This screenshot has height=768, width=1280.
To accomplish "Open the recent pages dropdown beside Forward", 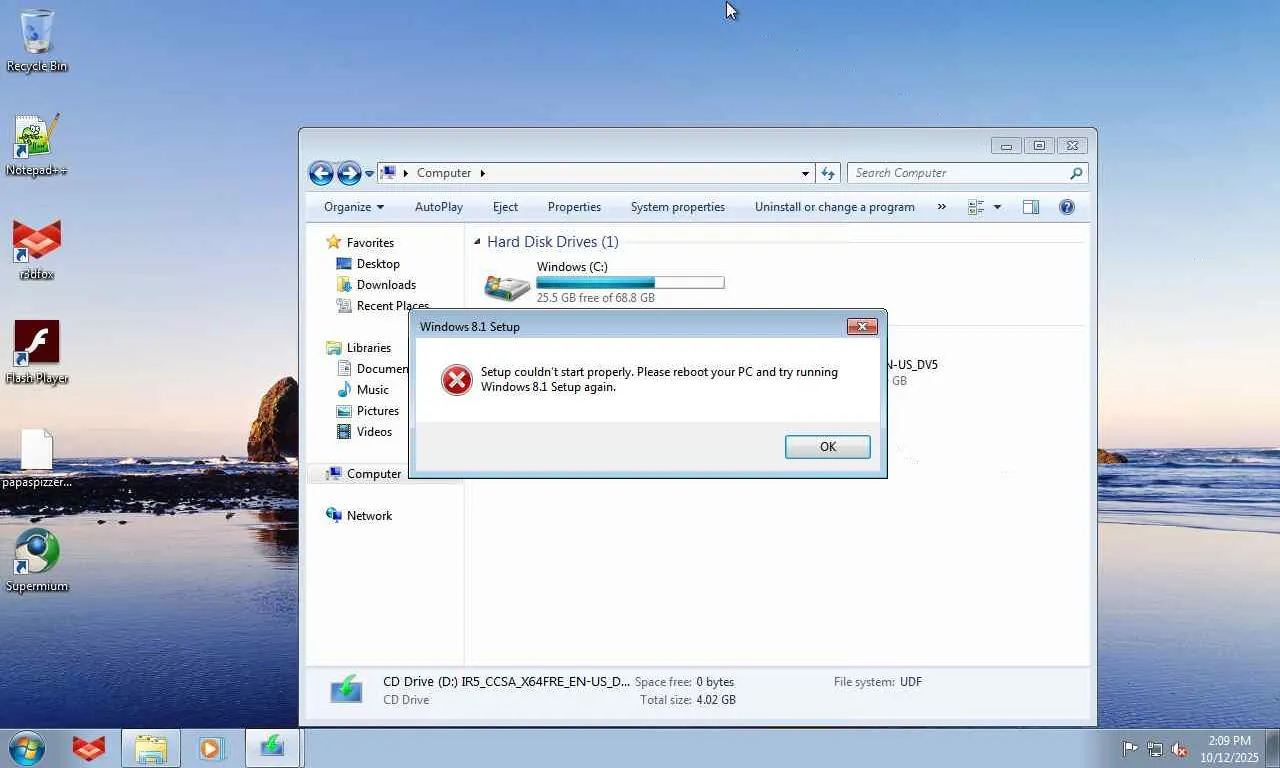I will pos(369,174).
